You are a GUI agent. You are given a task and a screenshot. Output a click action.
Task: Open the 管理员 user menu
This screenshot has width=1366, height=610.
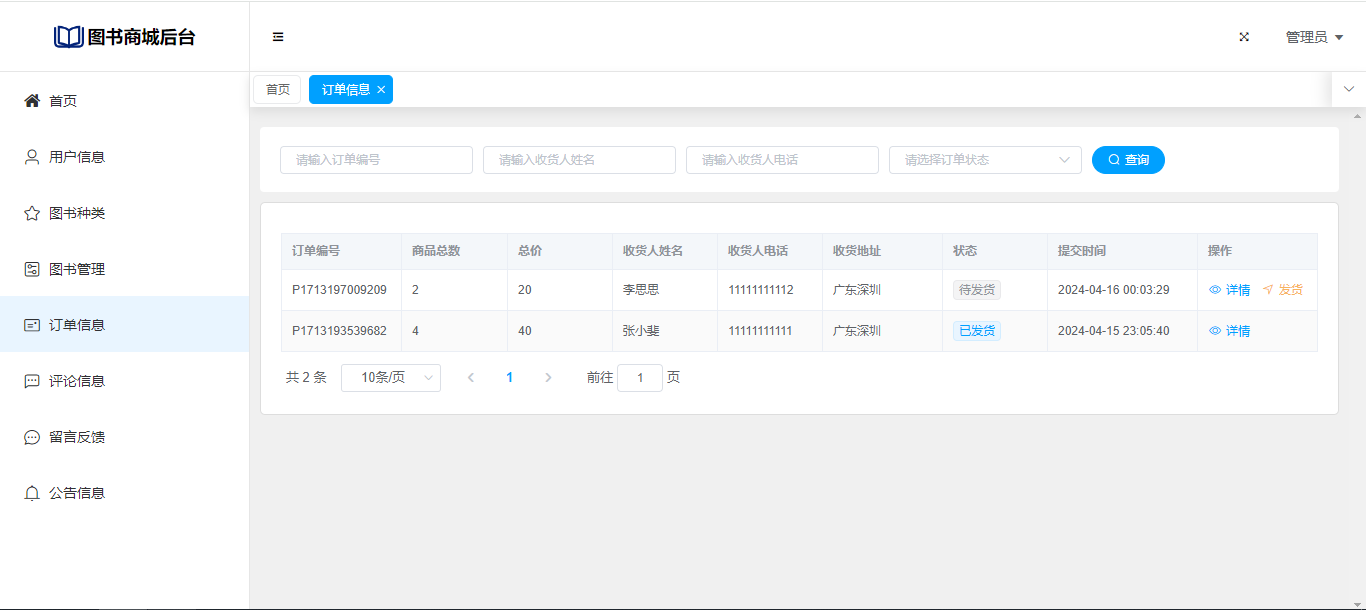[1313, 37]
